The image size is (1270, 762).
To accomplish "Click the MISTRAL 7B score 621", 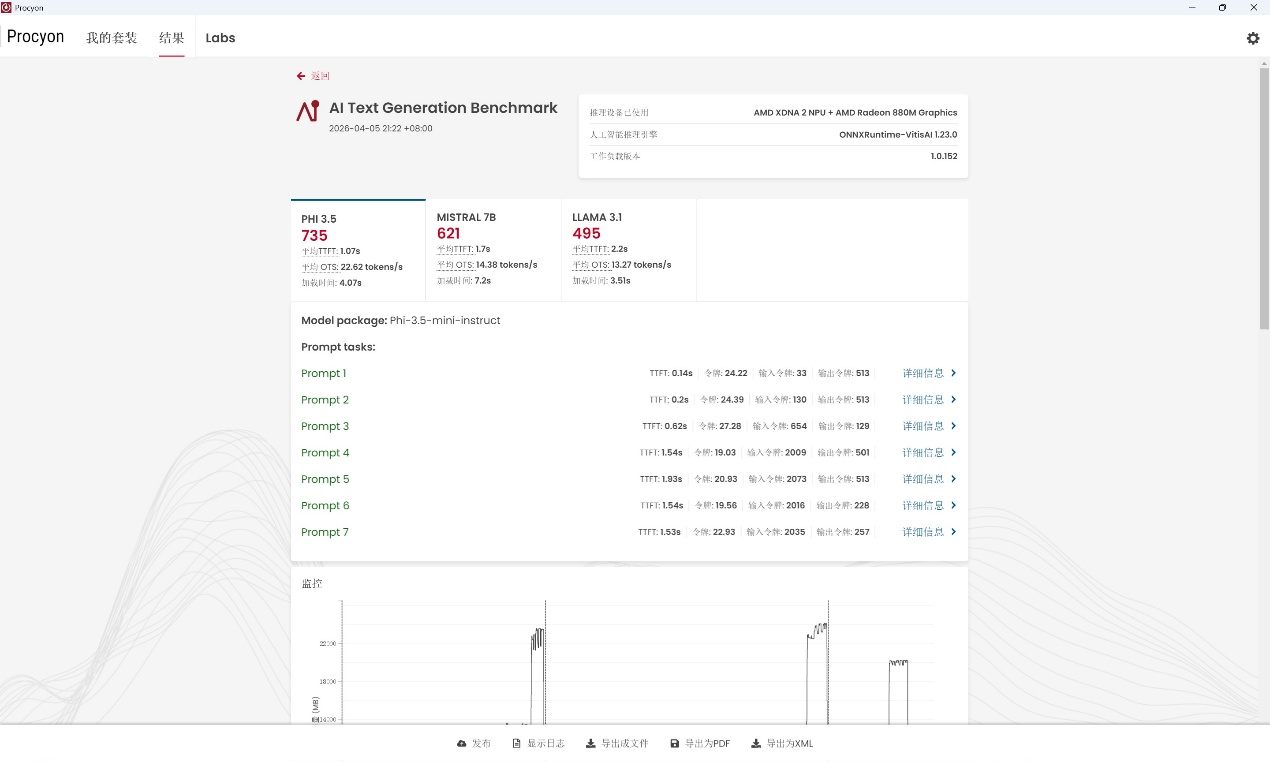I will [448, 234].
